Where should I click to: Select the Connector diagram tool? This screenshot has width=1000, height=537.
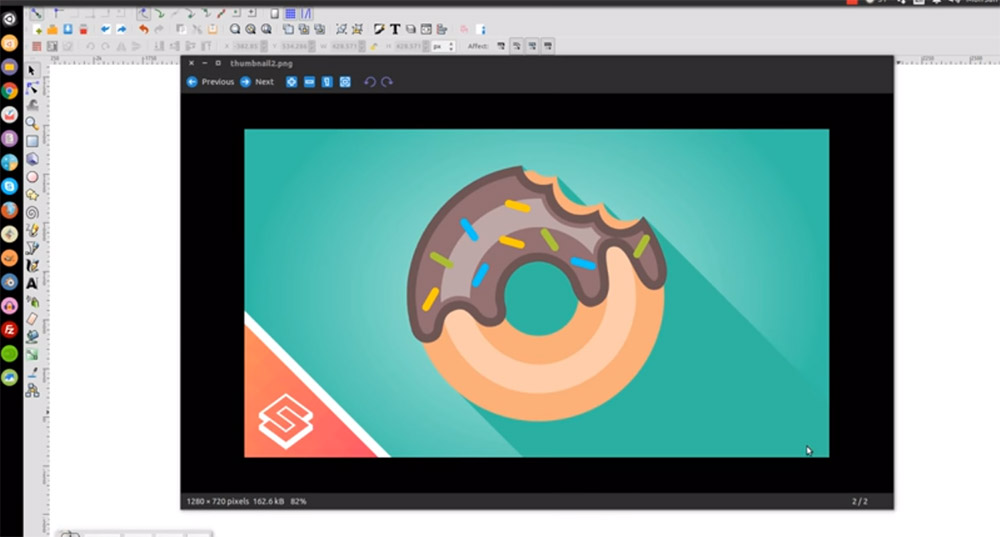[x=32, y=390]
